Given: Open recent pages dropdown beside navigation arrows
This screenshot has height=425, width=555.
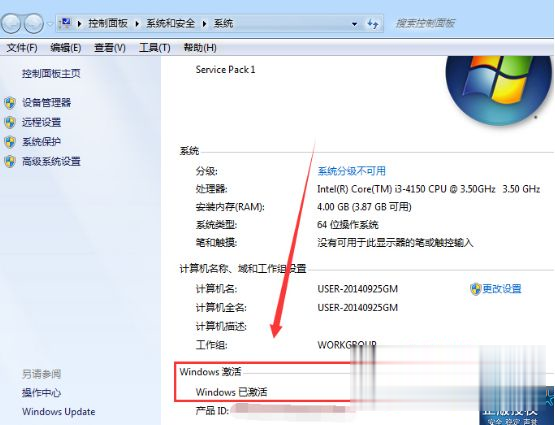Looking at the screenshot, I should 50,24.
